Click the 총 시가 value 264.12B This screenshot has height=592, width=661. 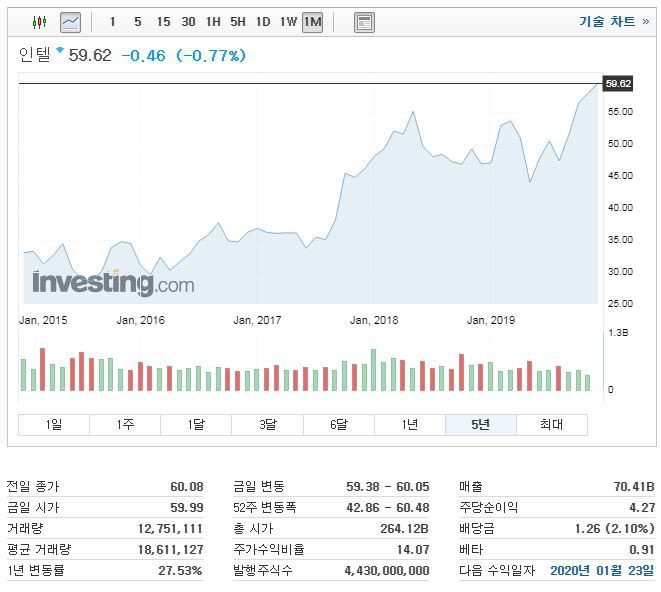(x=404, y=529)
